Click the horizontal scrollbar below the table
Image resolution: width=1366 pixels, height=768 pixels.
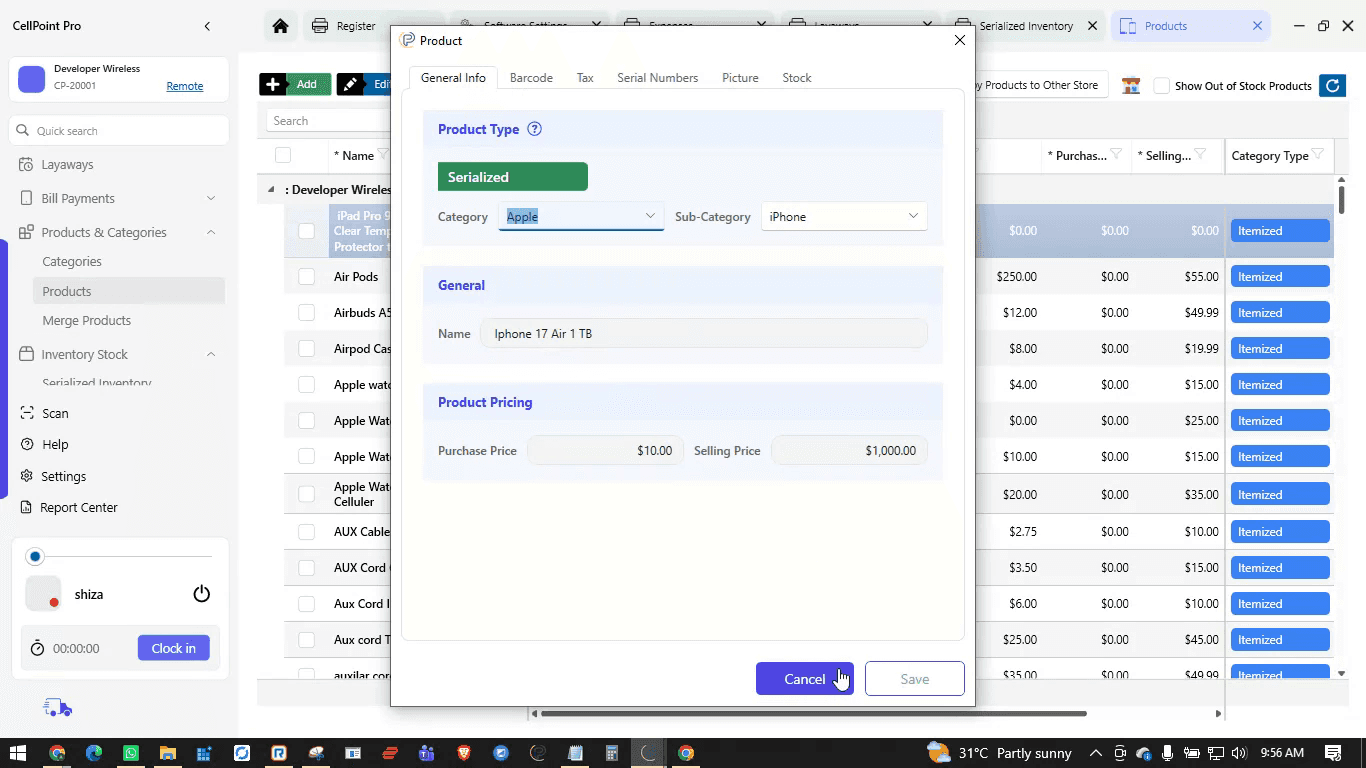(814, 714)
